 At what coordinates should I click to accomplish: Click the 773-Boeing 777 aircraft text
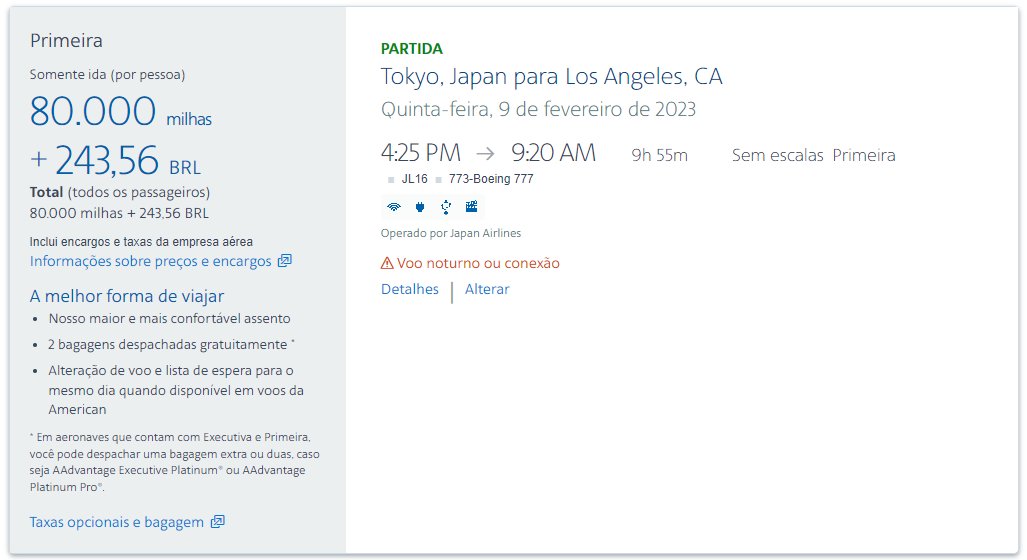(491, 179)
